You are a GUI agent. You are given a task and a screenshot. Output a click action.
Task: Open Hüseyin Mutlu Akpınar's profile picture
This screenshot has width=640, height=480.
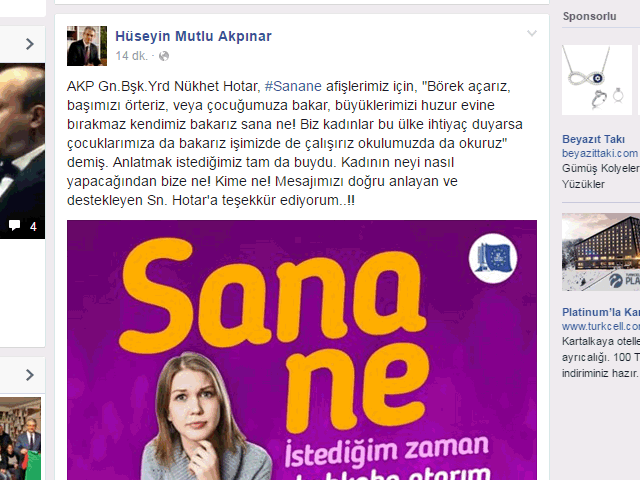point(87,46)
